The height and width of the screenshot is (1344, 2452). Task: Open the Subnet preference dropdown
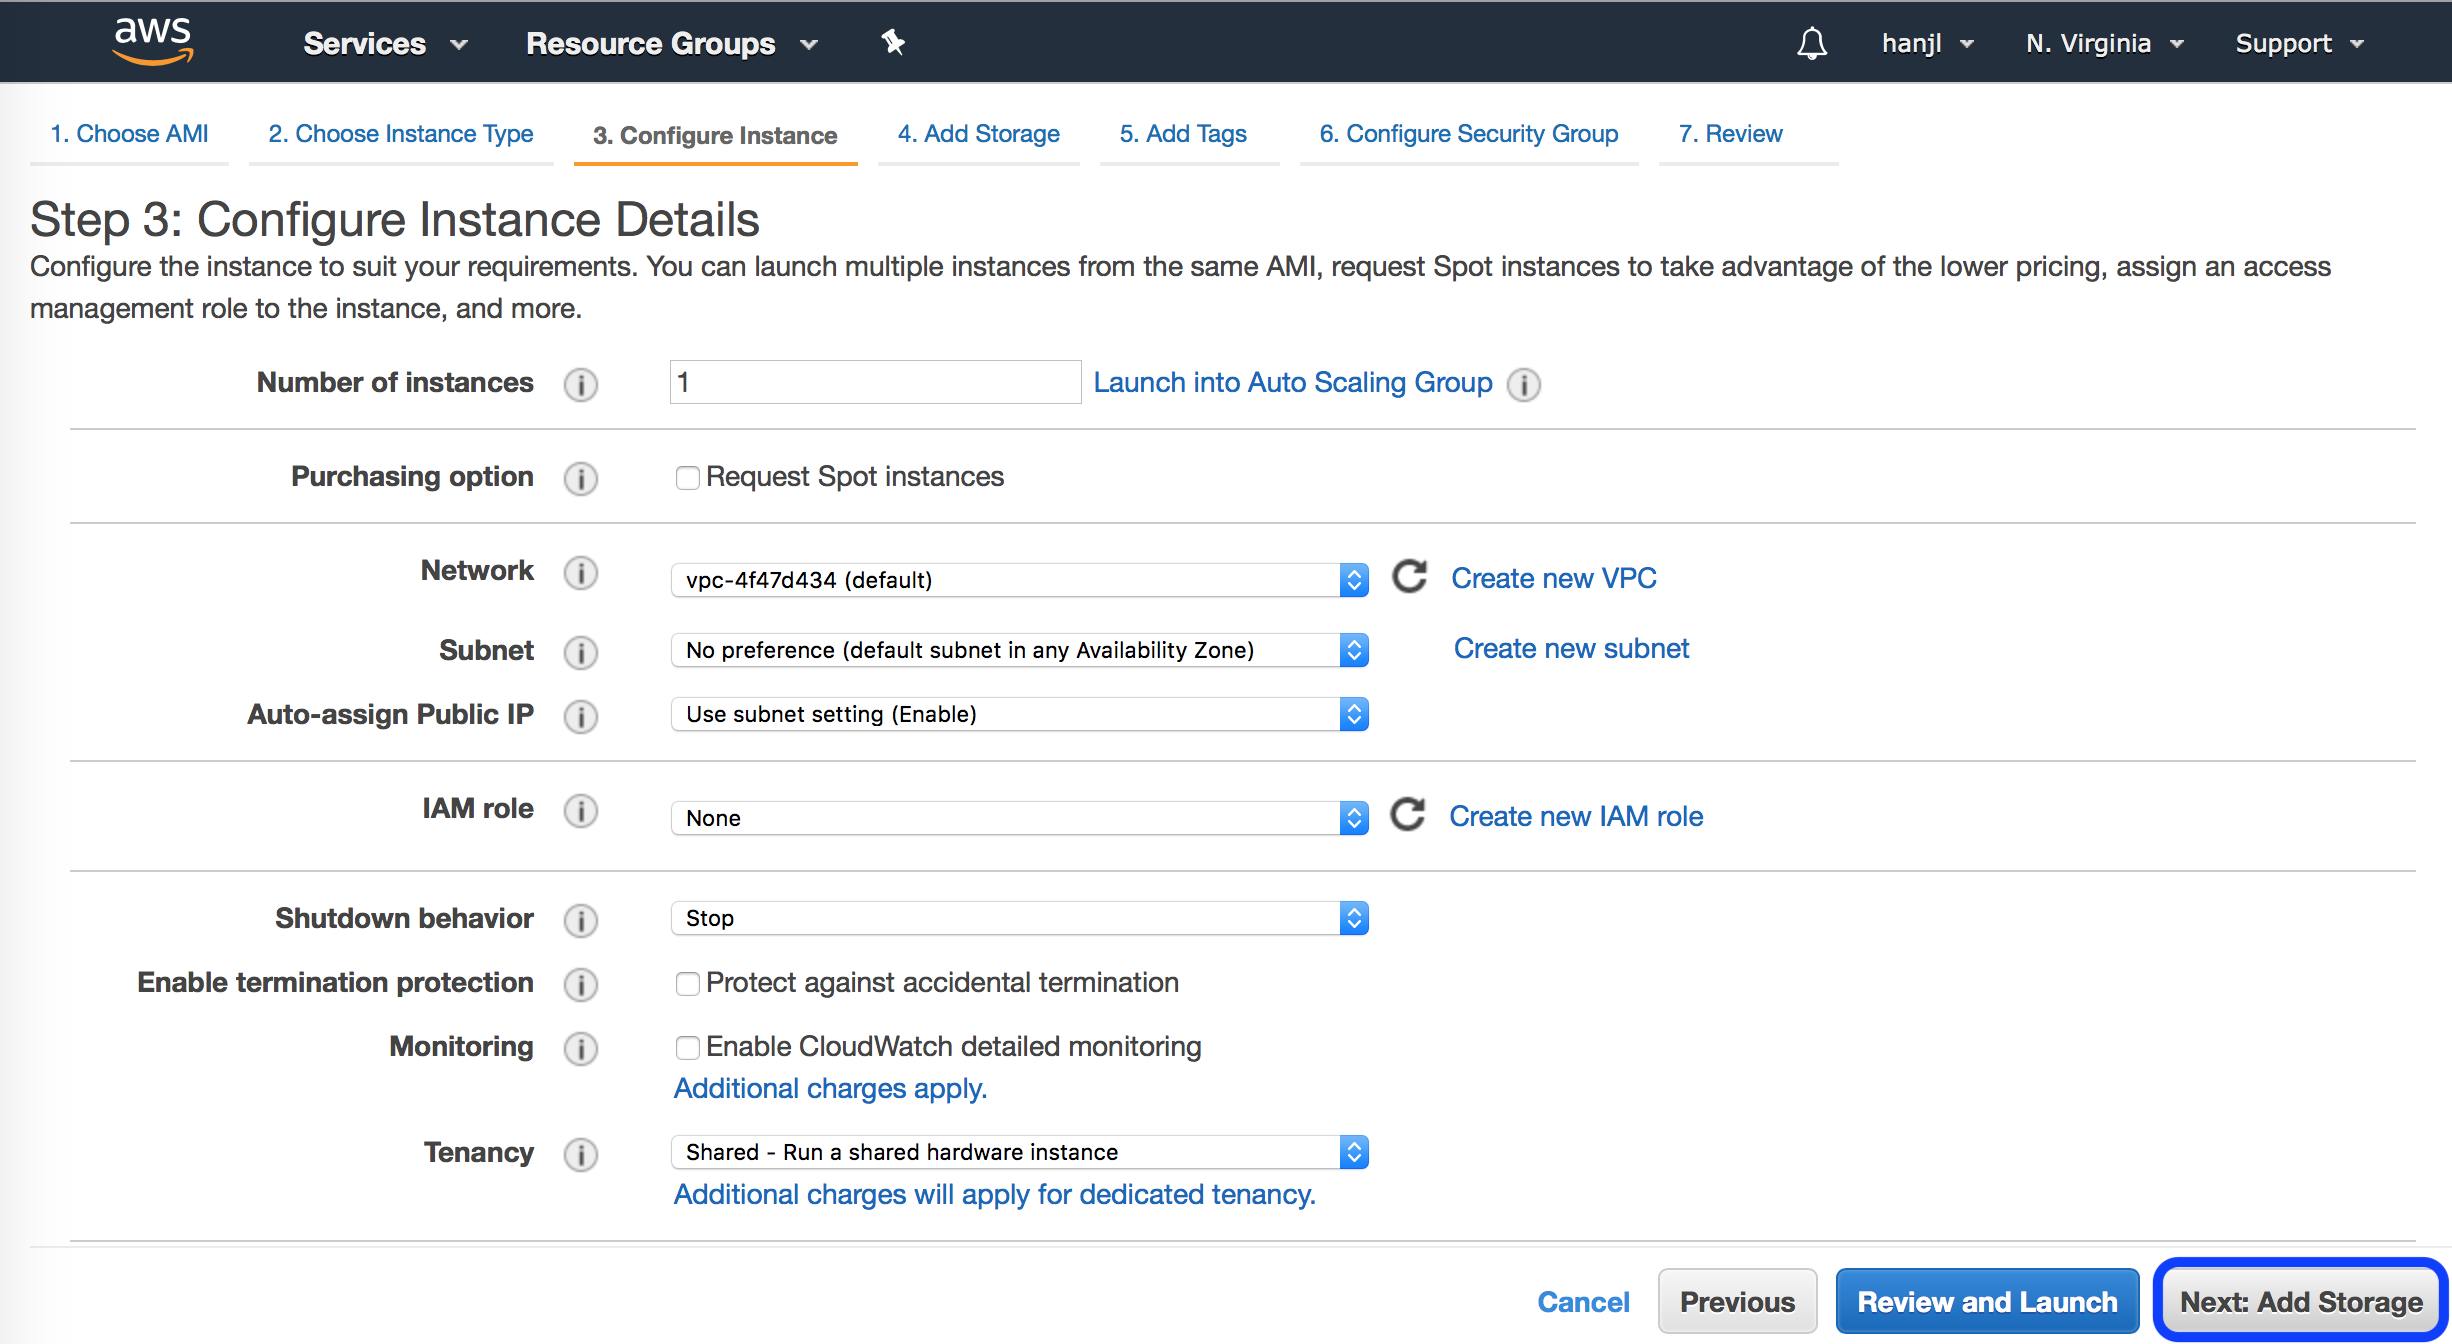tap(1018, 650)
